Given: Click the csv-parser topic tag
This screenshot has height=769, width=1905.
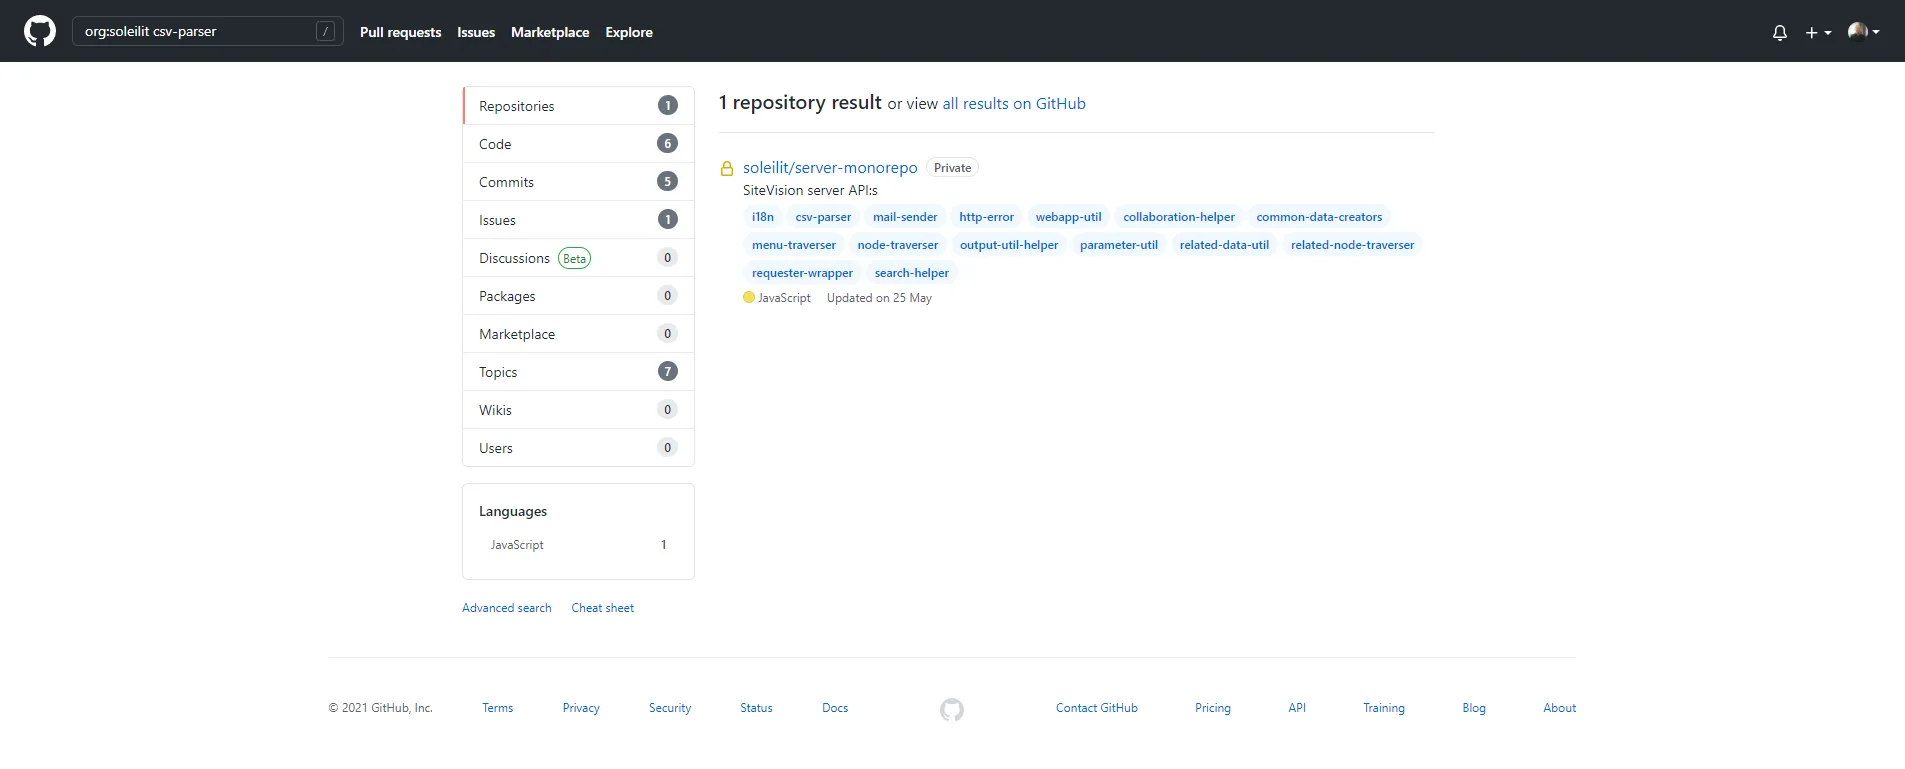Looking at the screenshot, I should (823, 217).
